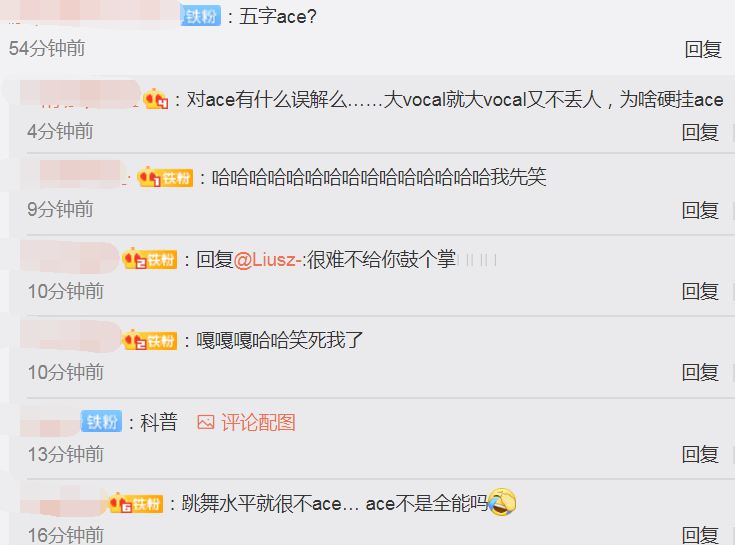Click the 铁粉 badge before 嘎嘎嘎哈哈笑死我了
The image size is (735, 545).
[x=150, y=340]
